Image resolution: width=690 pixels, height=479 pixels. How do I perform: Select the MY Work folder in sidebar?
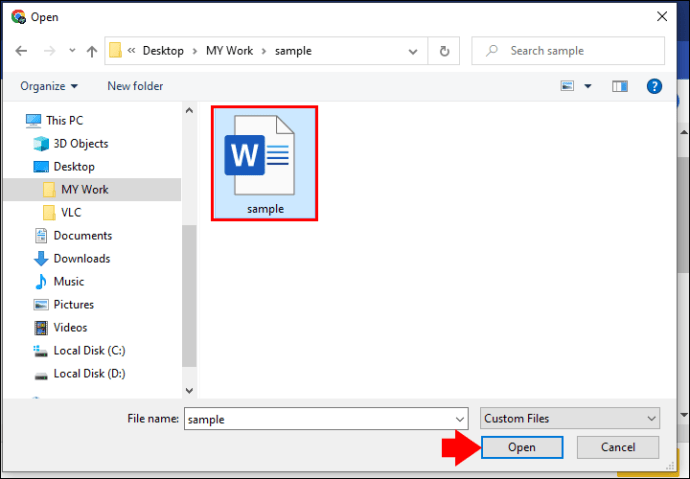(x=92, y=190)
